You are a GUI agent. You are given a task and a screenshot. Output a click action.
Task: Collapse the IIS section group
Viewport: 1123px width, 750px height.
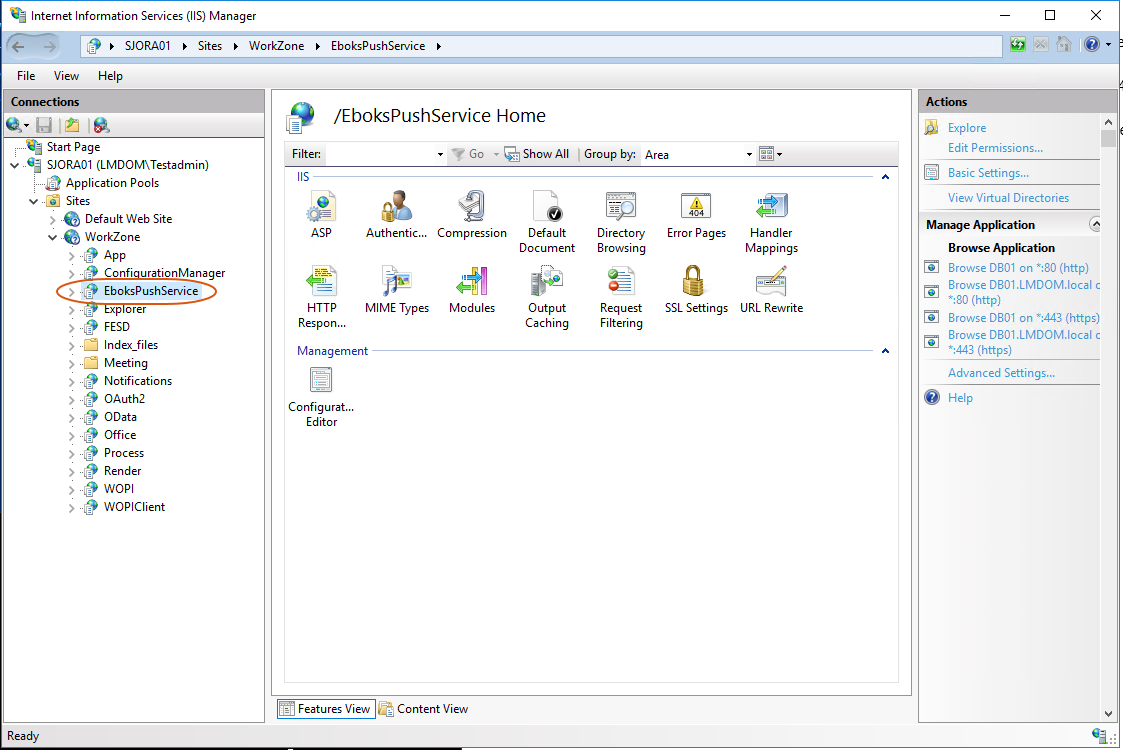(x=885, y=177)
